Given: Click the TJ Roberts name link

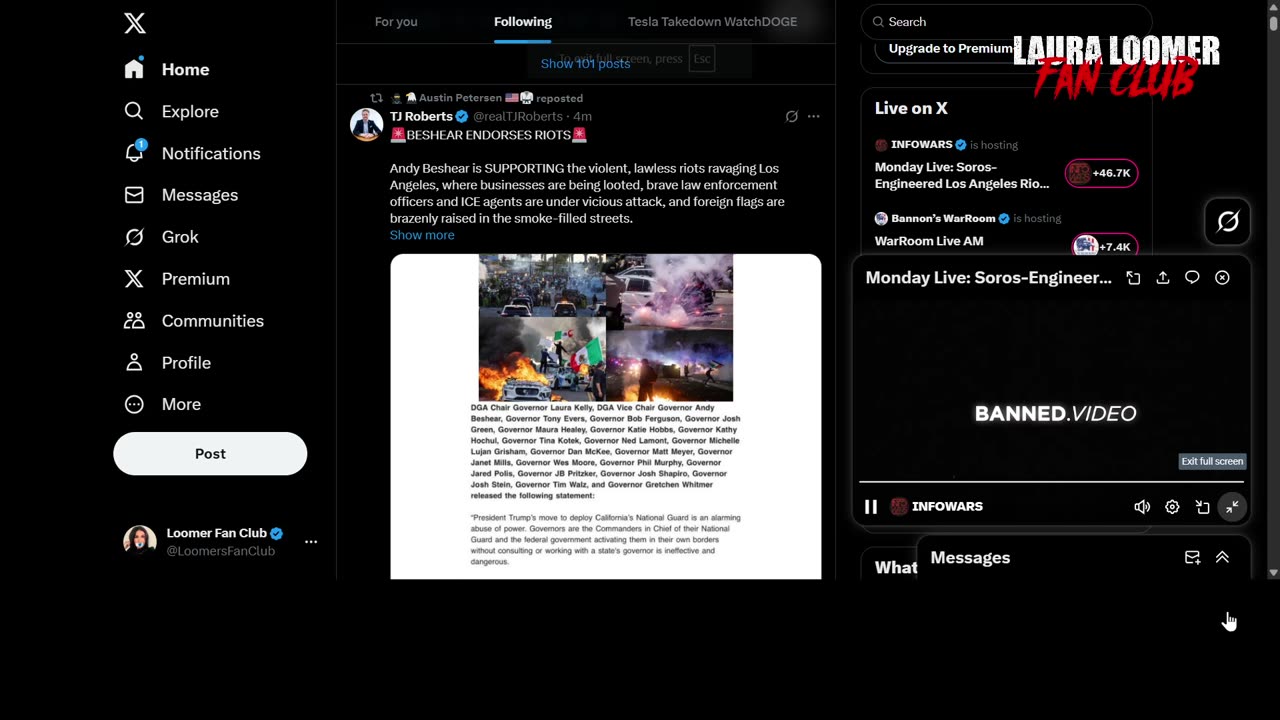Looking at the screenshot, I should click(x=421, y=116).
